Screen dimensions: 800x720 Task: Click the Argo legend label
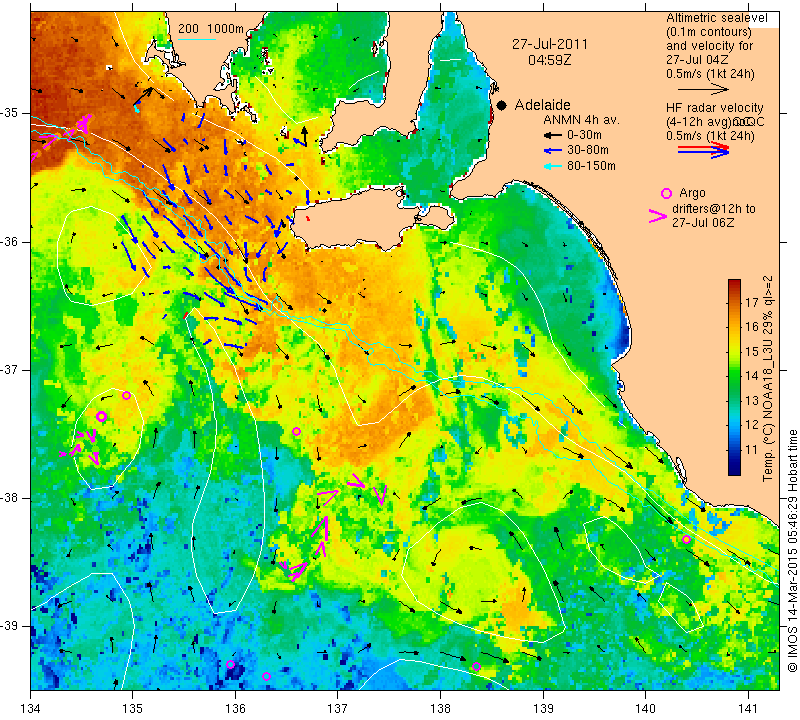click(692, 193)
